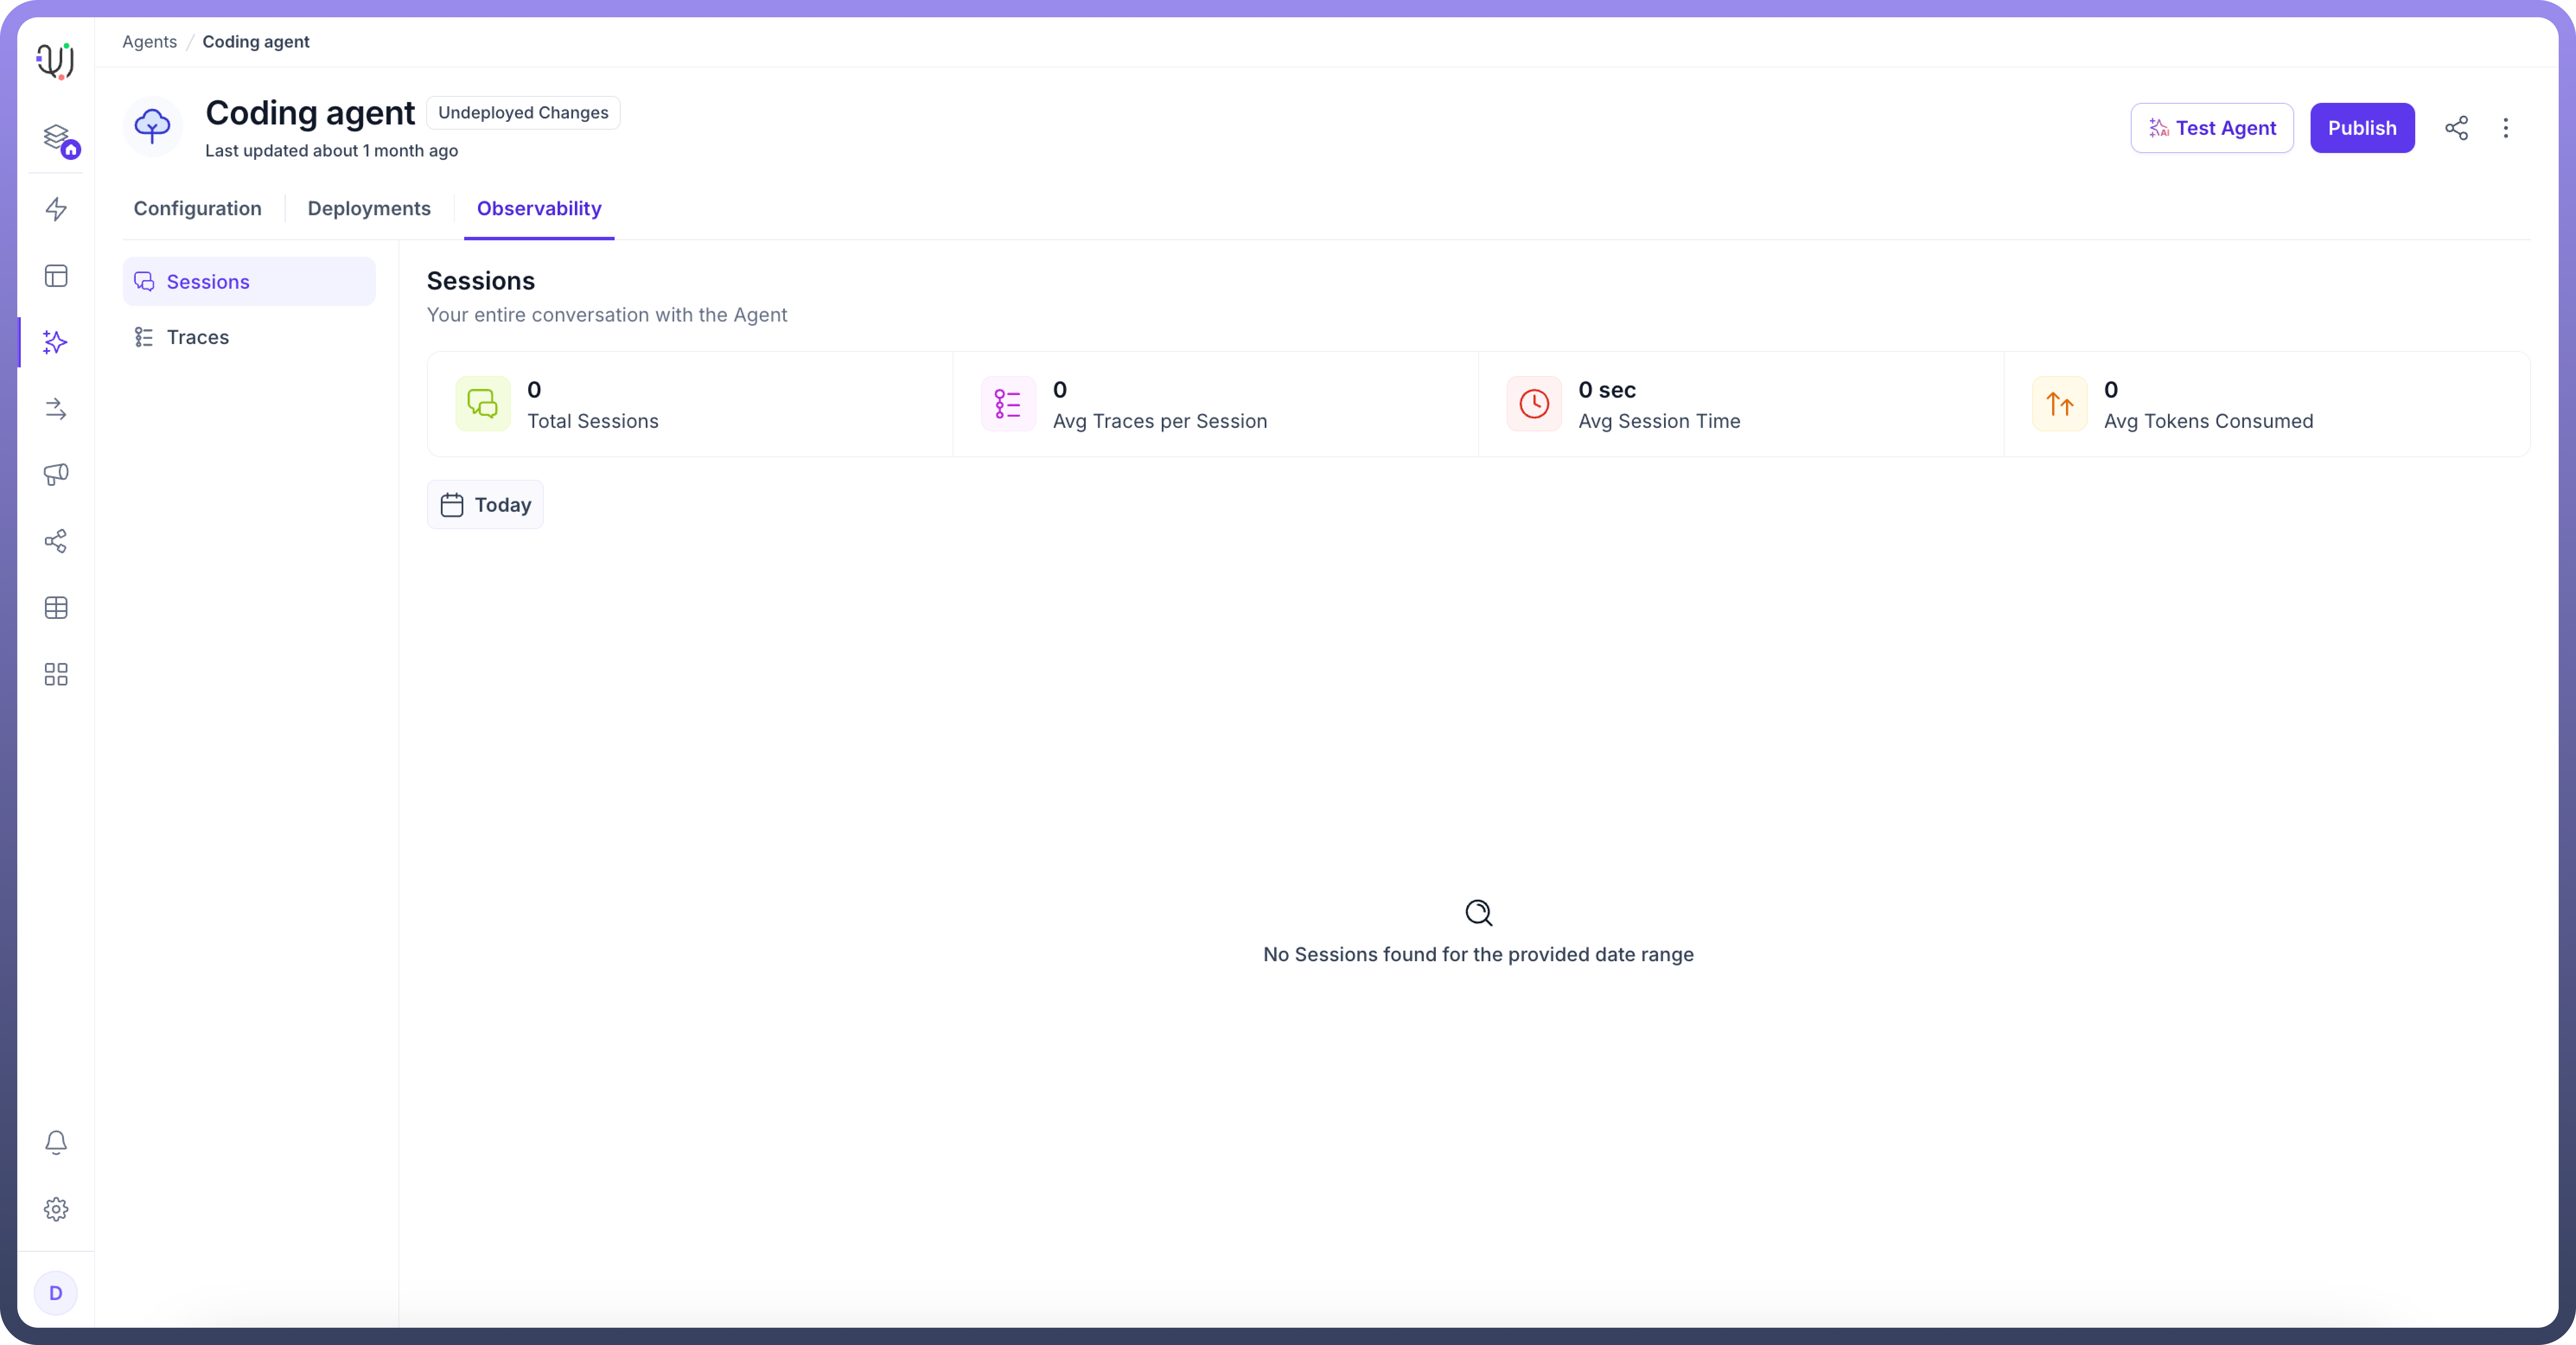Image resolution: width=2576 pixels, height=1345 pixels.
Task: Open the Today date range picker
Action: (485, 505)
